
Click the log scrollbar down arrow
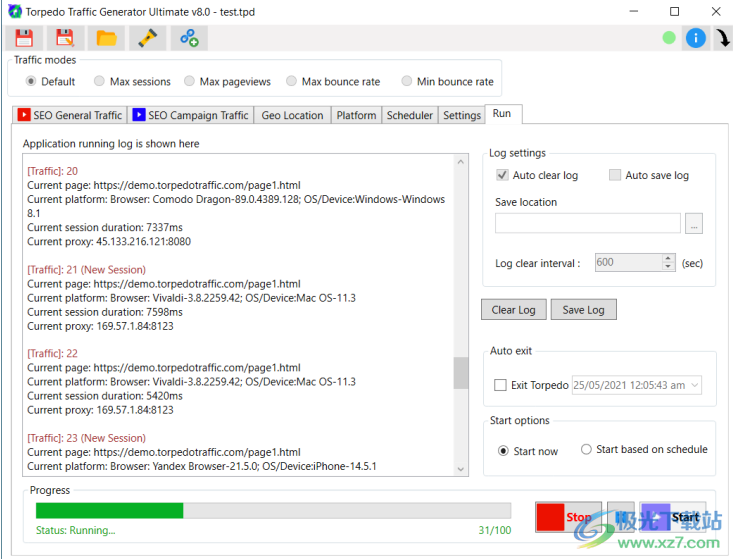coord(461,469)
